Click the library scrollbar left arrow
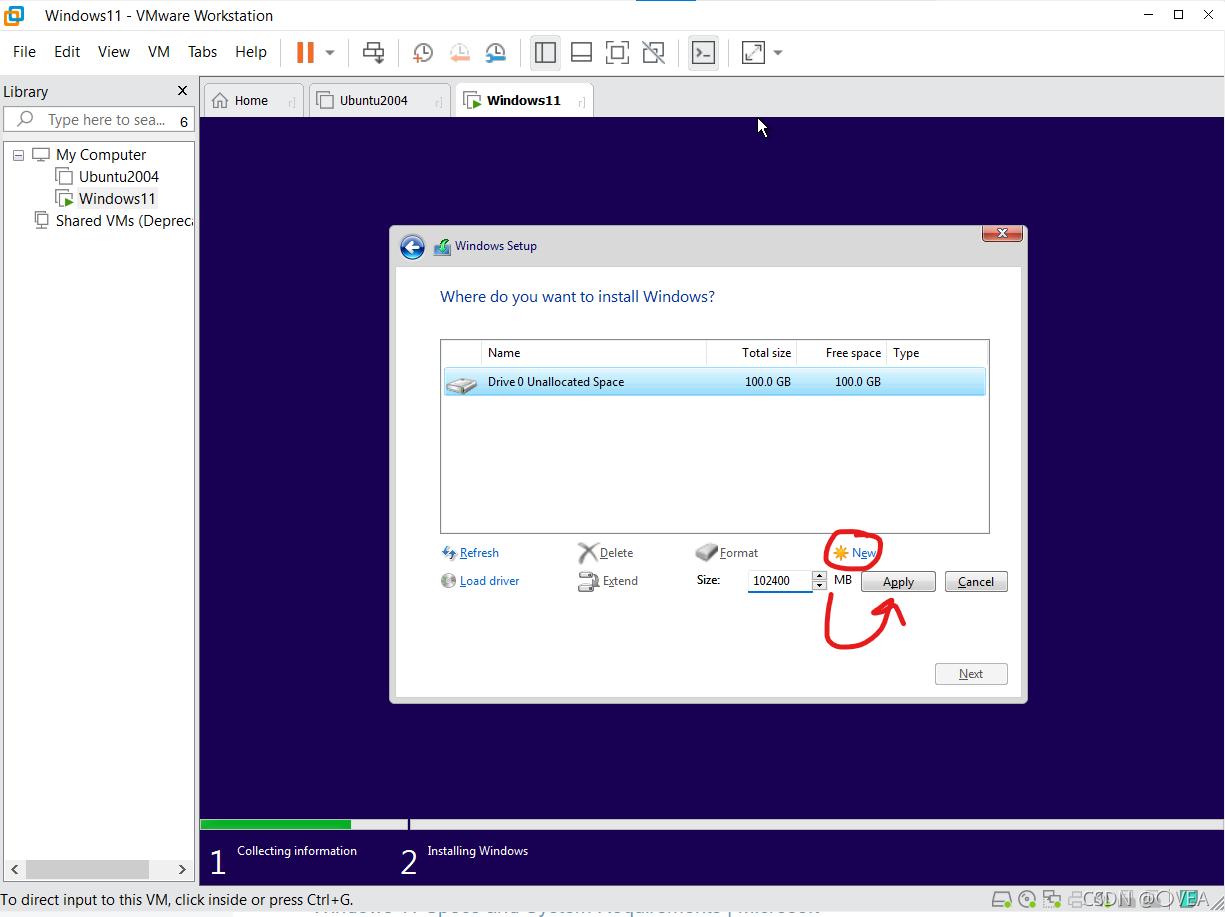The image size is (1225, 917). pos(15,870)
